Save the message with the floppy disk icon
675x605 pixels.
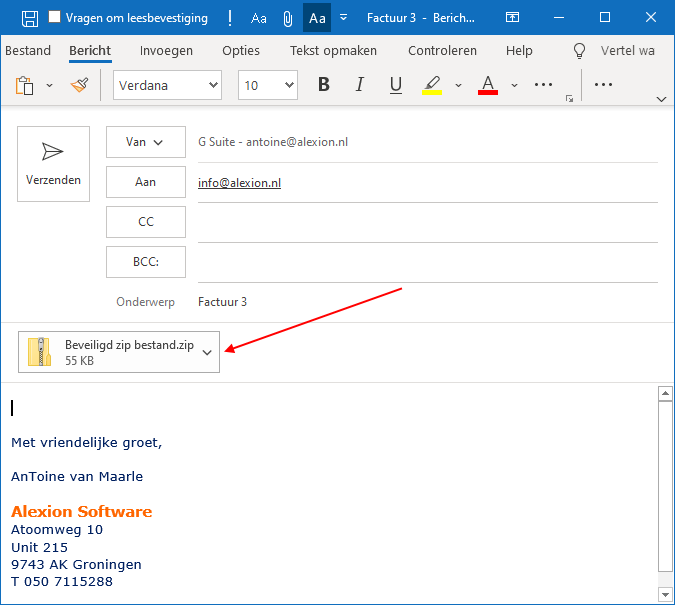pos(30,19)
